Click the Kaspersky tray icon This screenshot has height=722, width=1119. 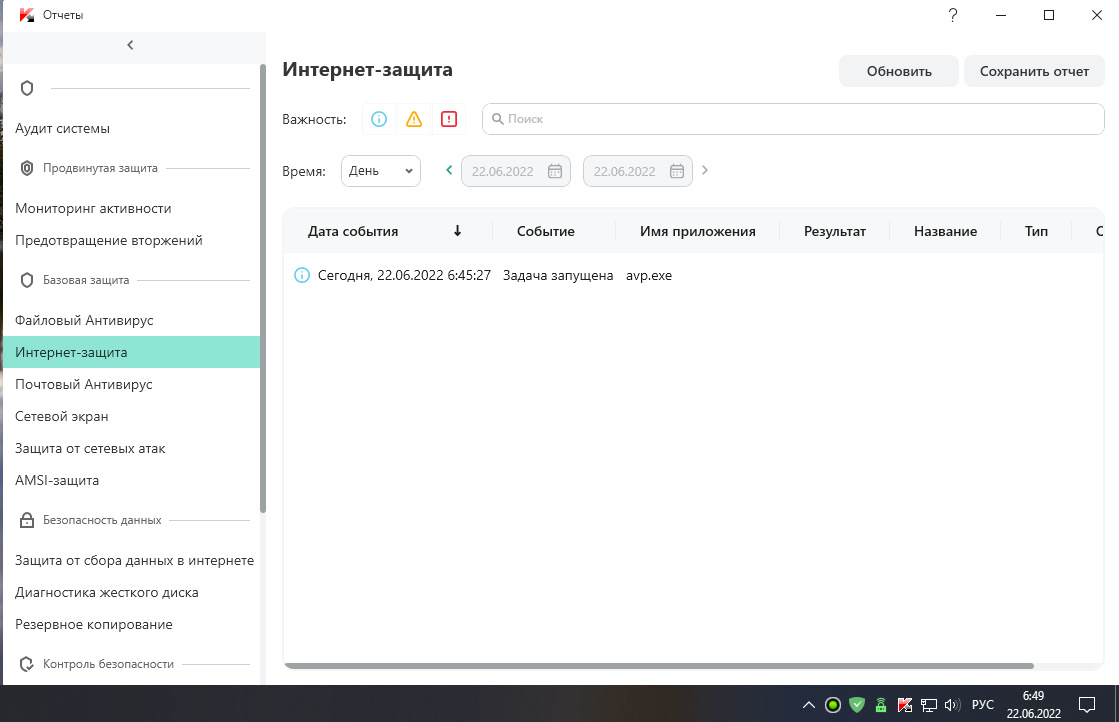coord(905,705)
